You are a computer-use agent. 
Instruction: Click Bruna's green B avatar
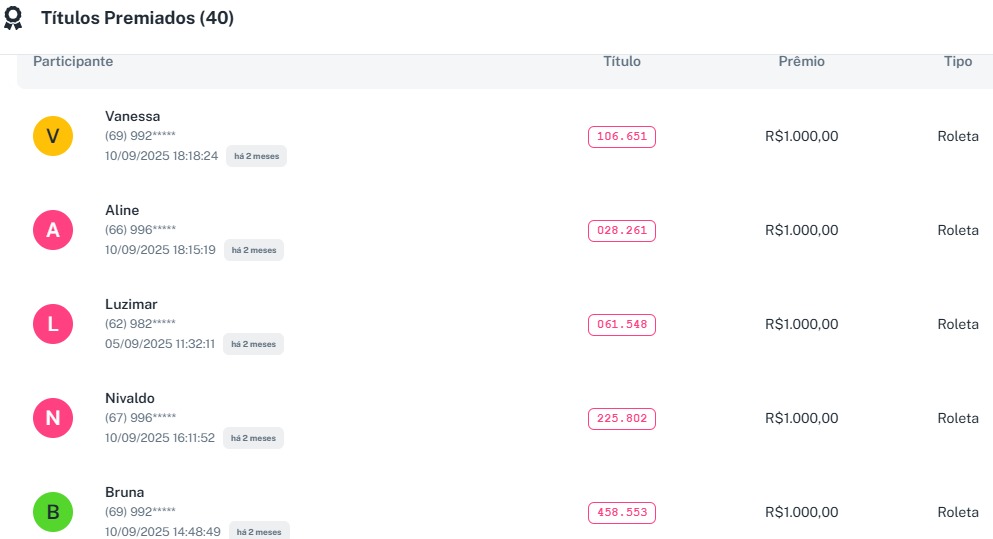53,512
